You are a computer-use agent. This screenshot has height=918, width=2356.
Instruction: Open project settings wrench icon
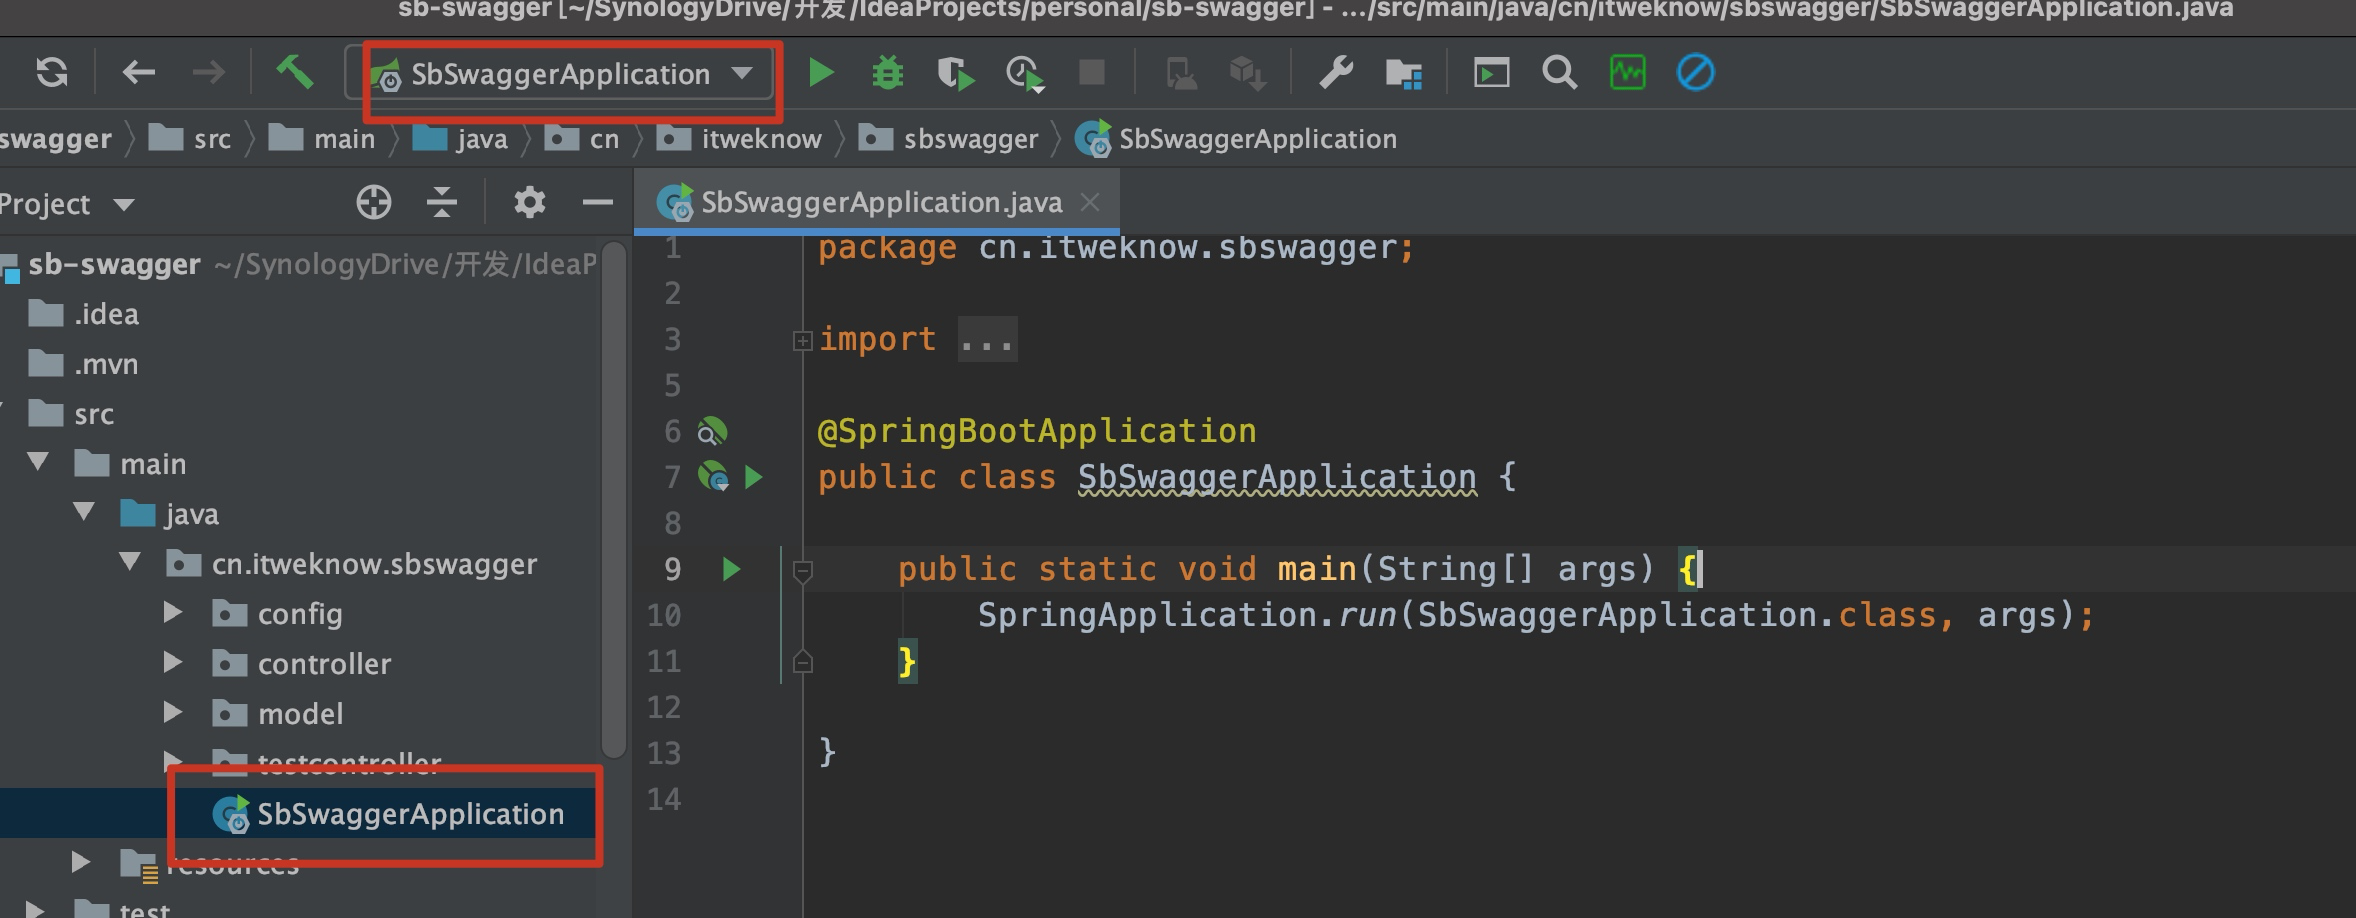1336,72
